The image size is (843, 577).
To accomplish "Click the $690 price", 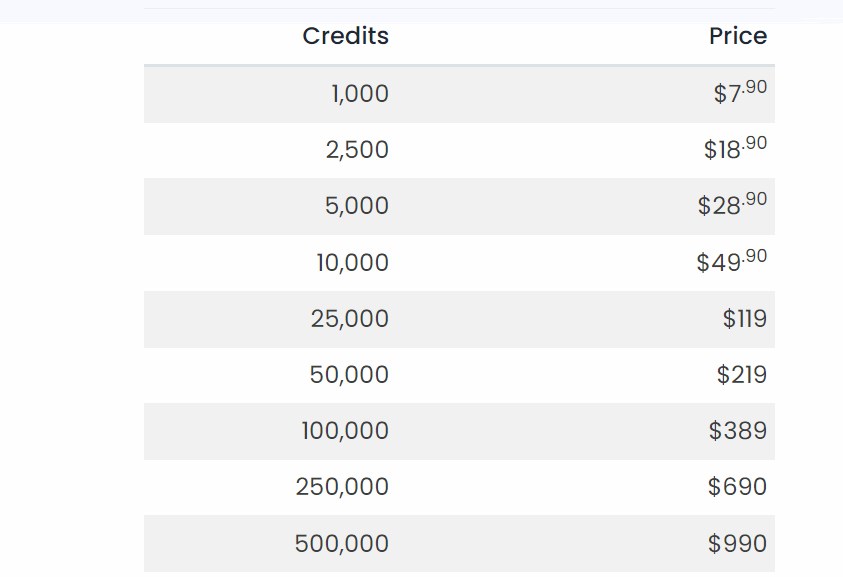I will 737,487.
